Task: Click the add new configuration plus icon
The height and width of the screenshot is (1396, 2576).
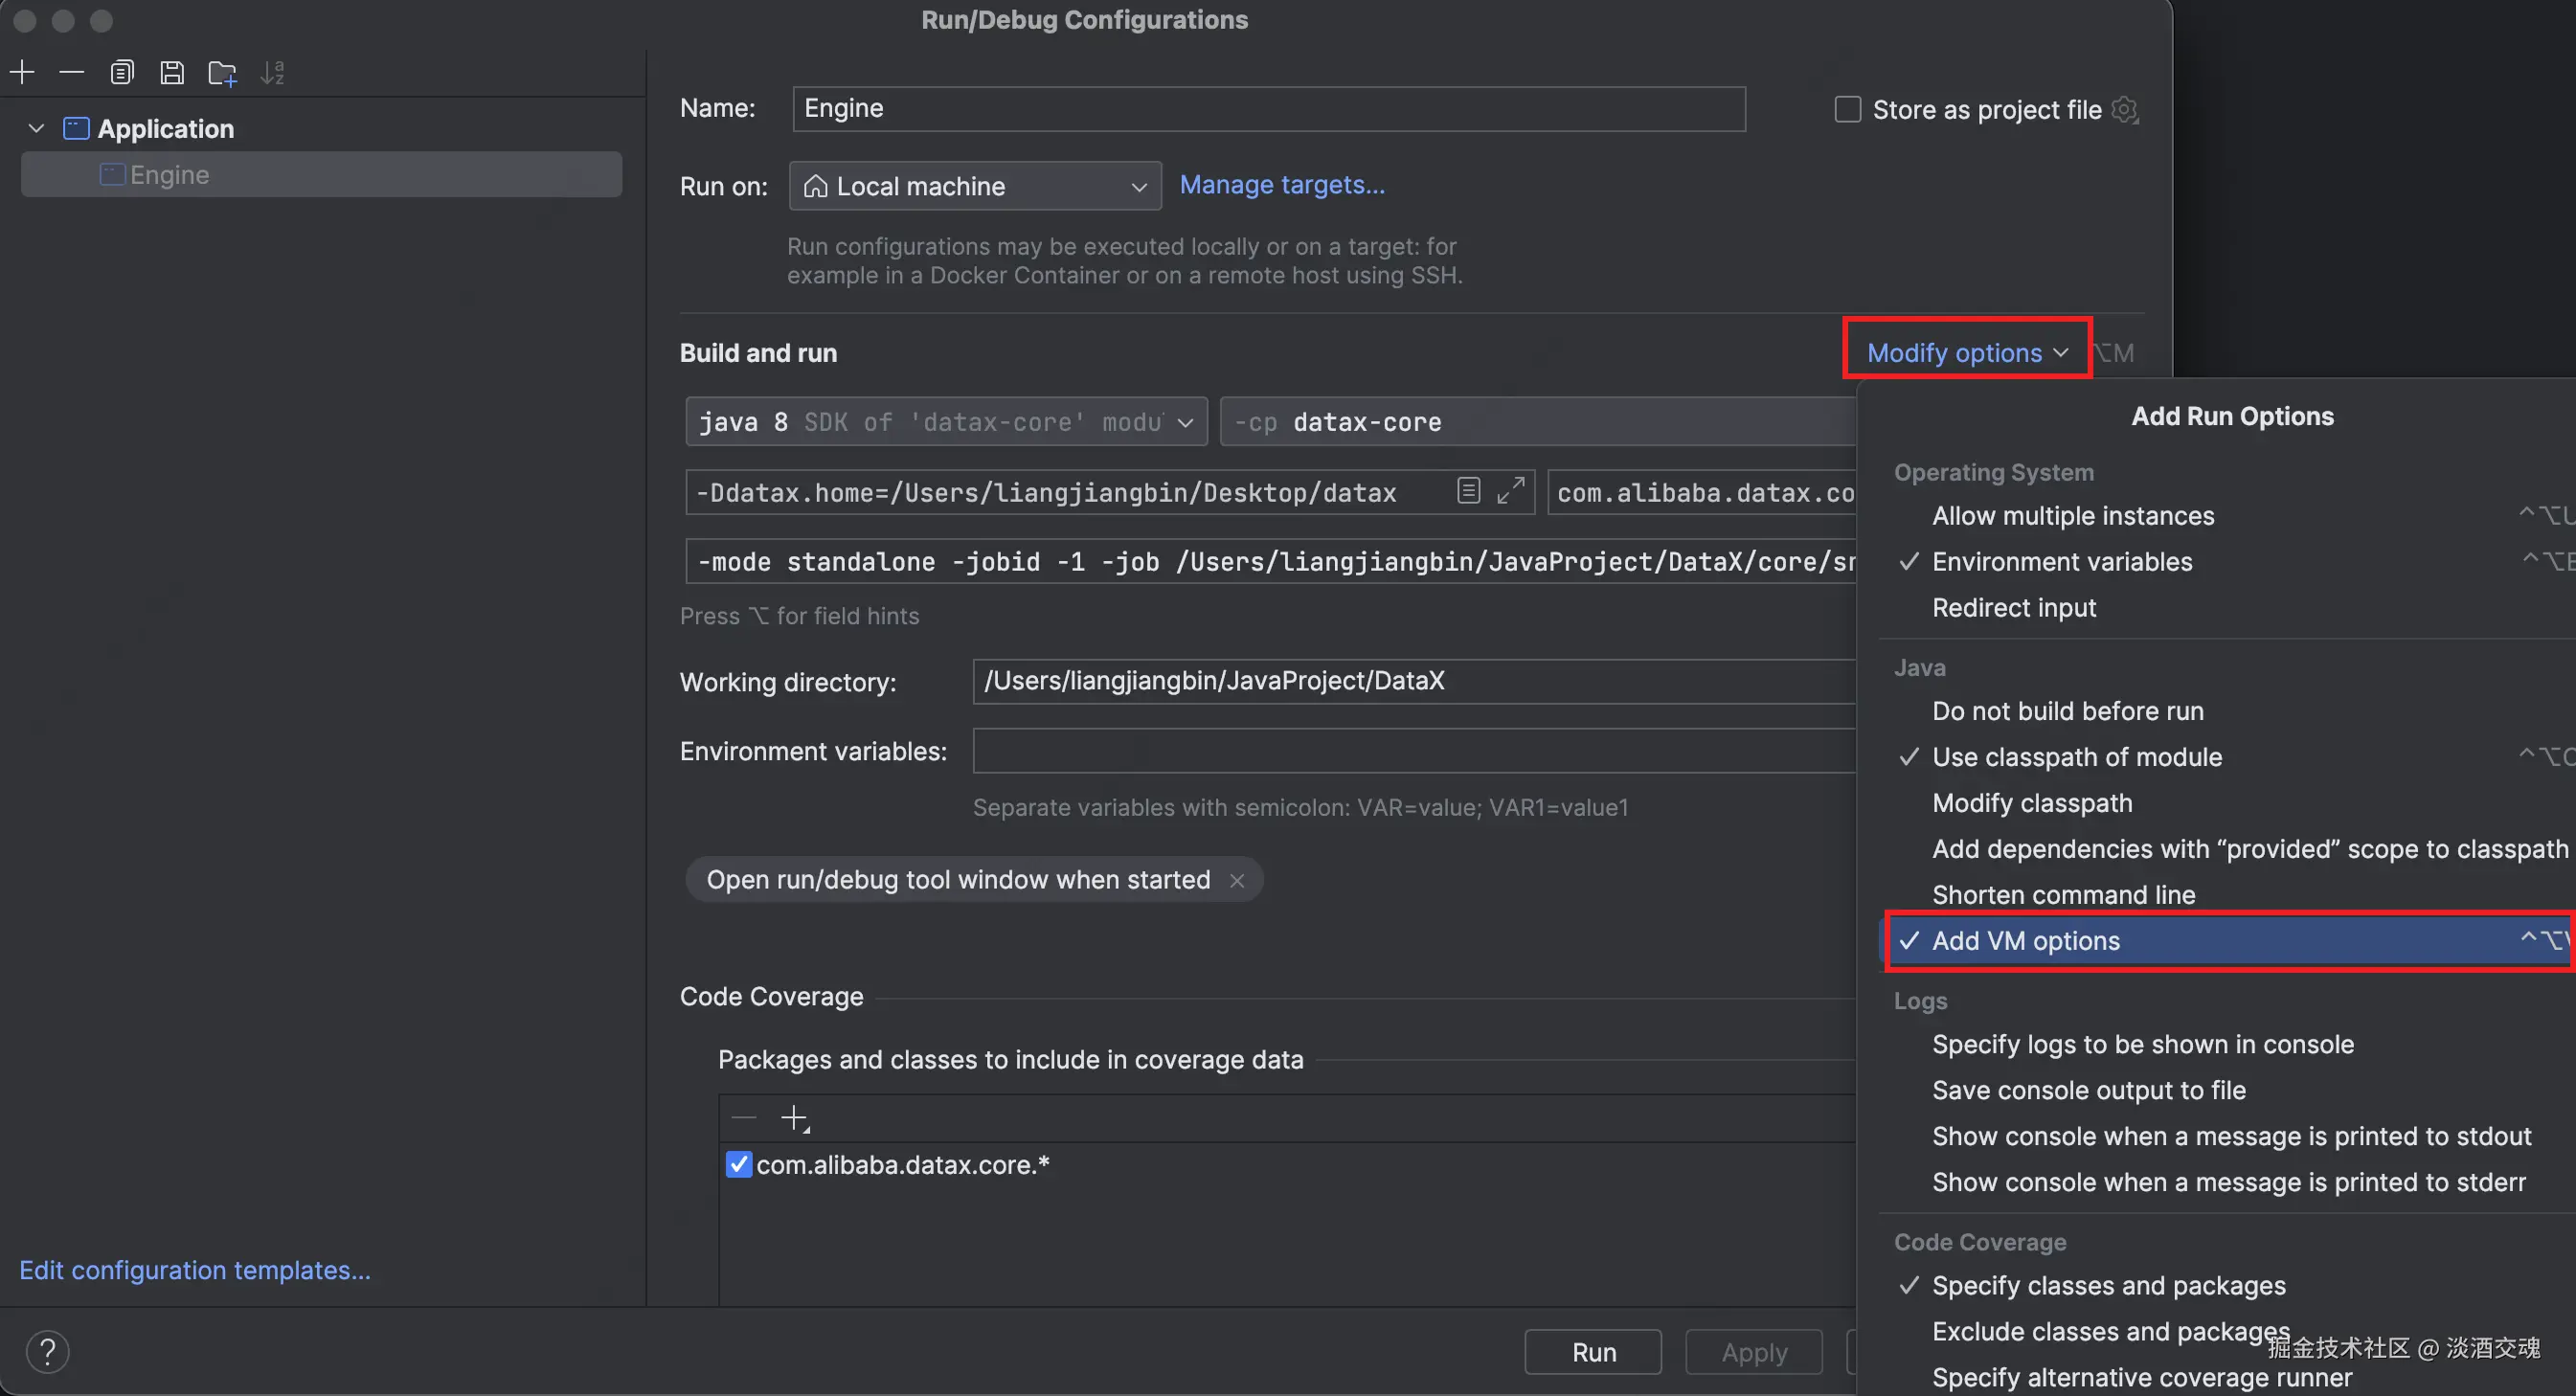Action: coord(22,72)
